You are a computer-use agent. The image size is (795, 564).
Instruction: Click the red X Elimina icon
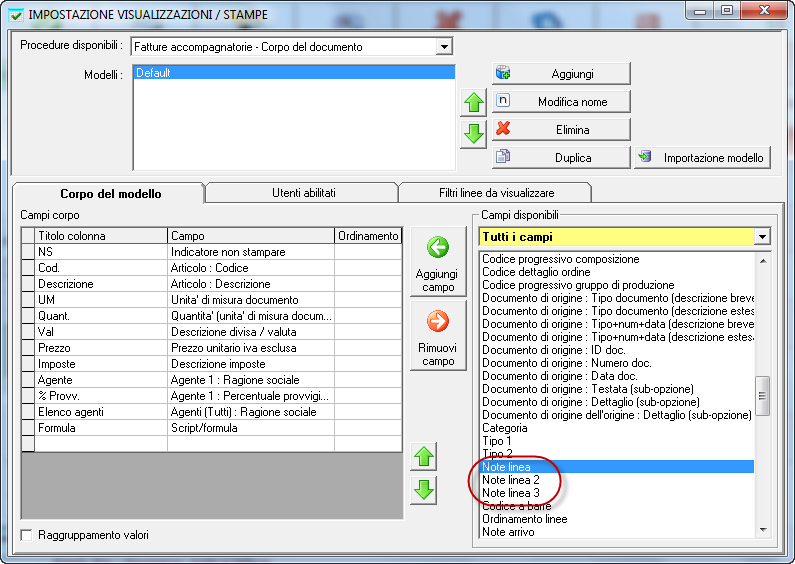[x=503, y=128]
